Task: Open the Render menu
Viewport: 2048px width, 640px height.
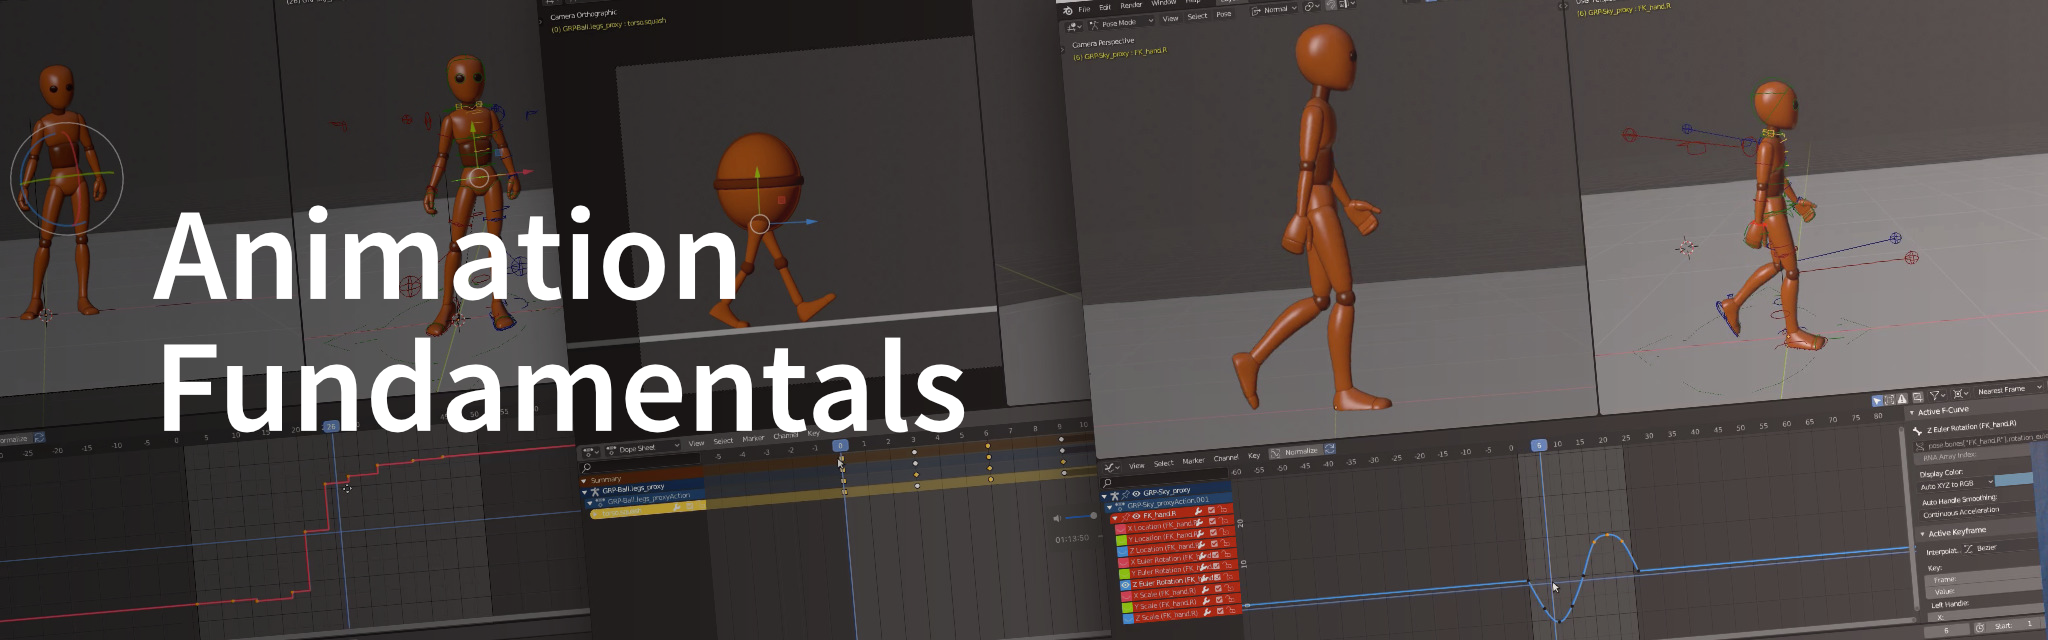Action: pos(1131,6)
